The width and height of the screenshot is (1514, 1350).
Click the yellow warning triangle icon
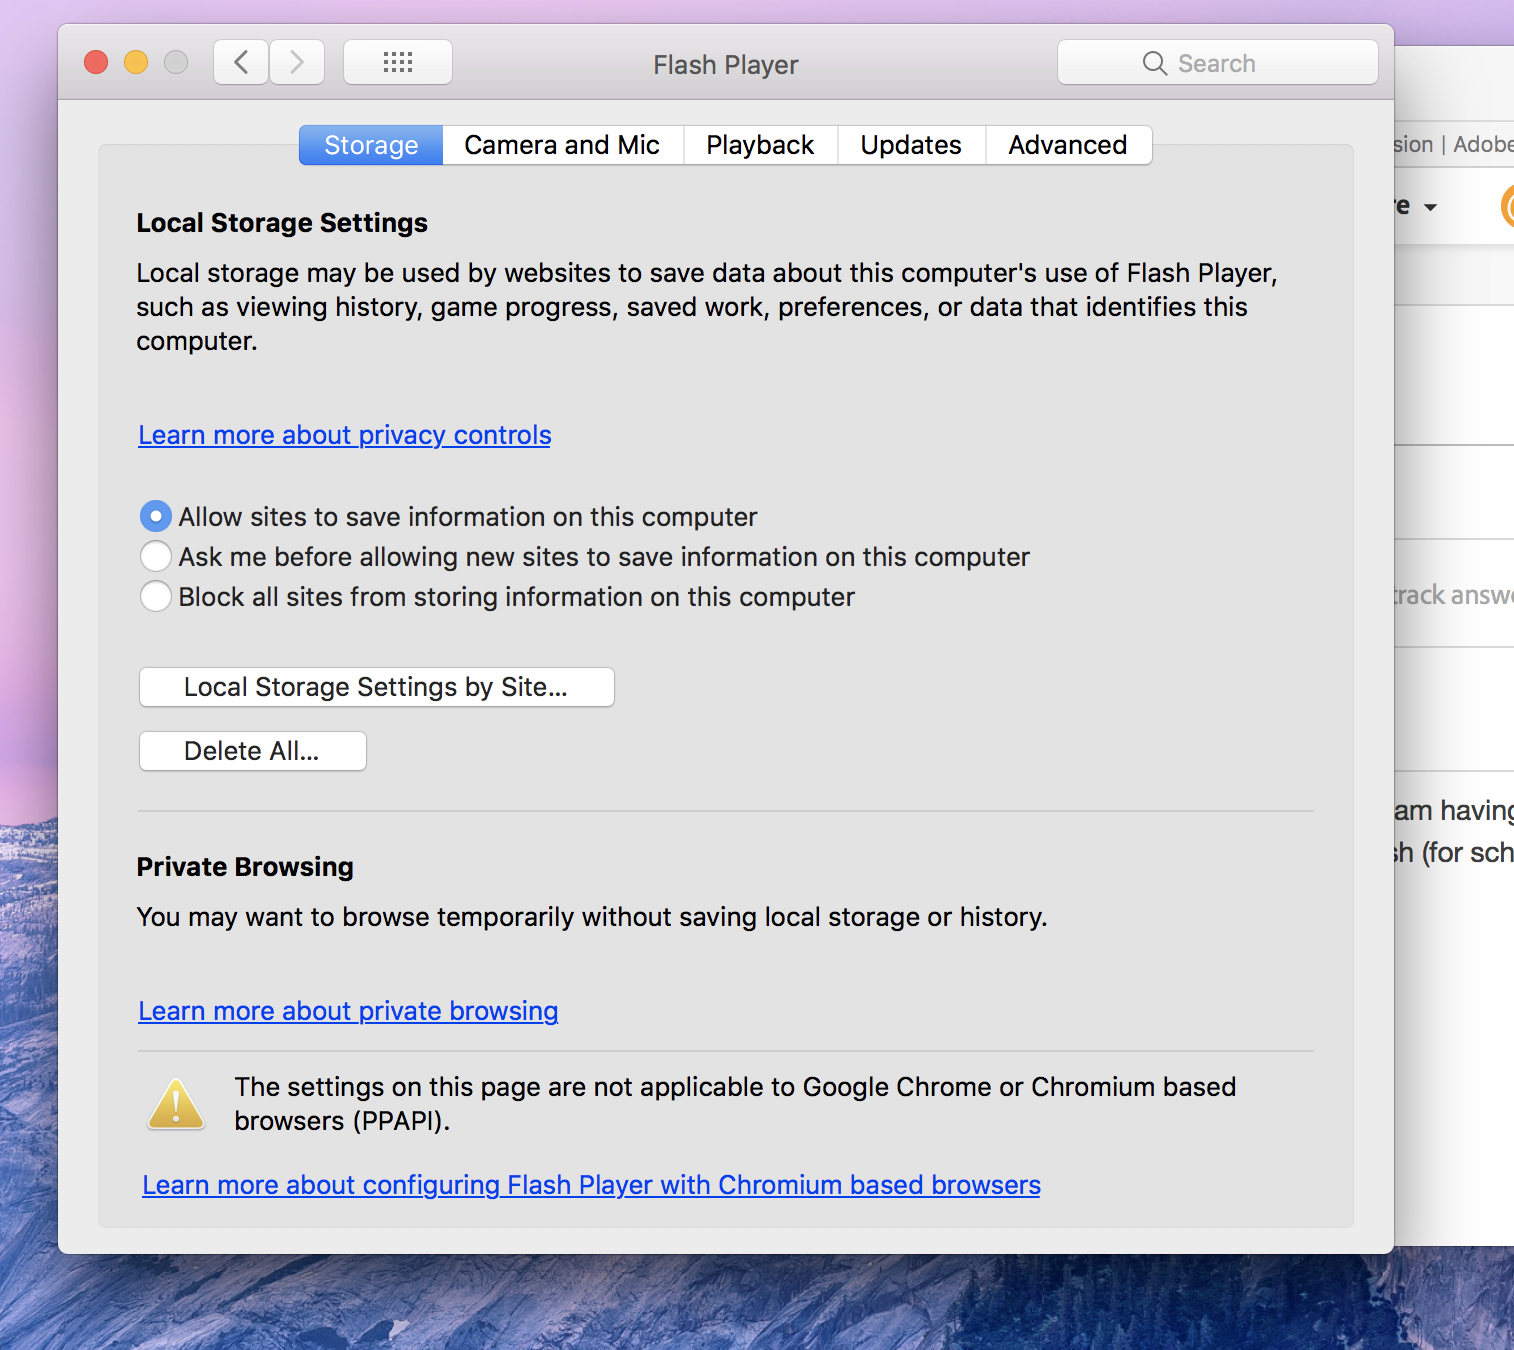(176, 1105)
